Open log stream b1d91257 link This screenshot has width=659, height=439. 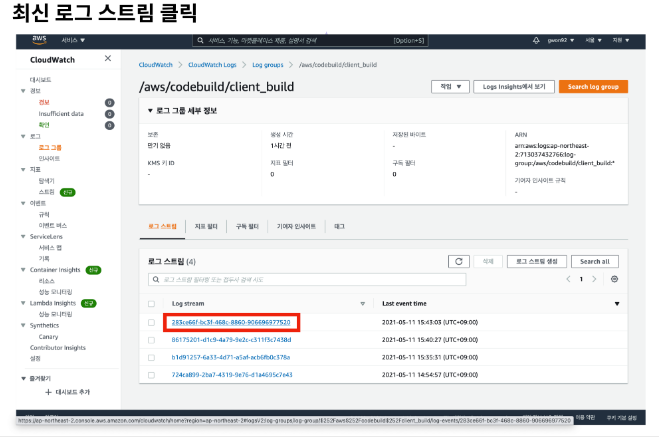point(231,358)
